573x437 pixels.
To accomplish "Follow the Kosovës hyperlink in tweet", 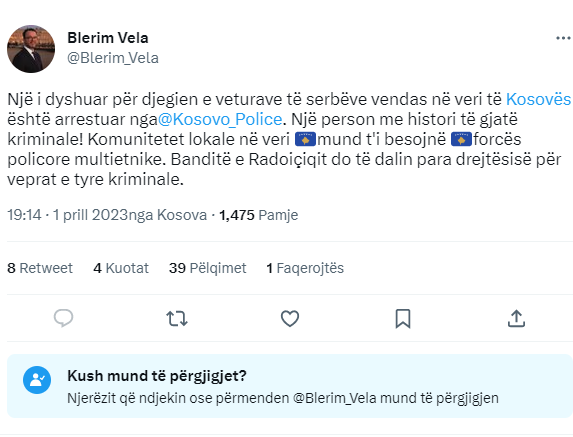I will point(538,99).
